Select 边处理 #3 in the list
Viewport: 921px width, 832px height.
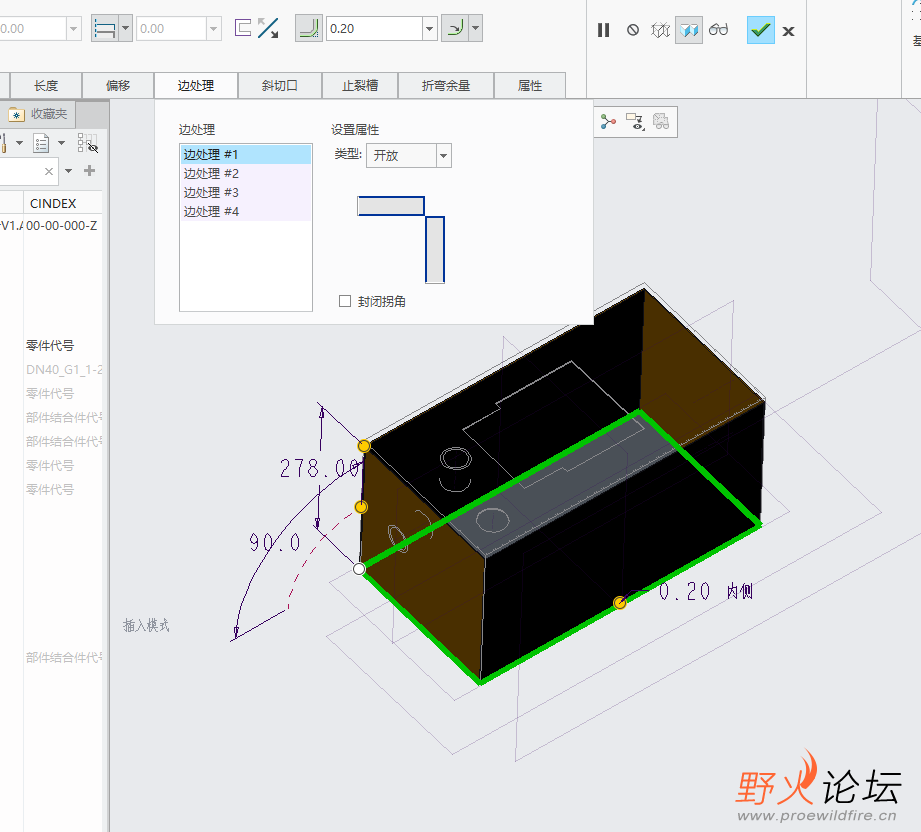tap(246, 192)
